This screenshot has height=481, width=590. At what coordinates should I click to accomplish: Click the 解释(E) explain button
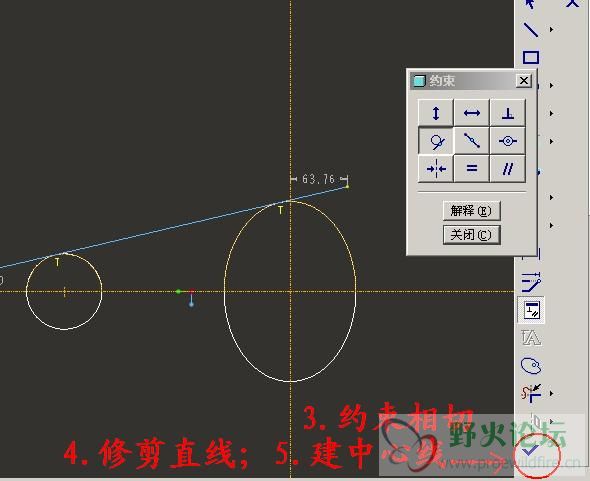click(x=471, y=211)
